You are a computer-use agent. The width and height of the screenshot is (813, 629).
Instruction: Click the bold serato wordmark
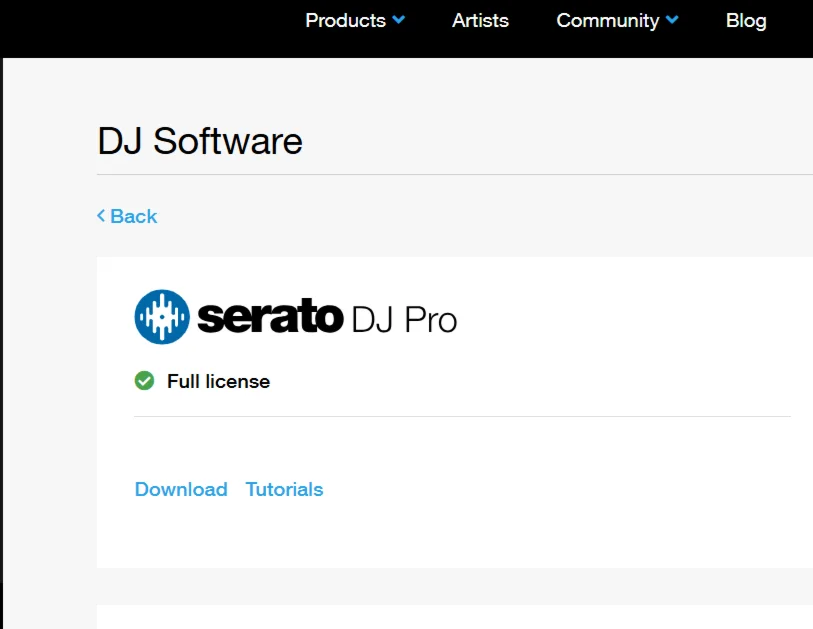270,318
